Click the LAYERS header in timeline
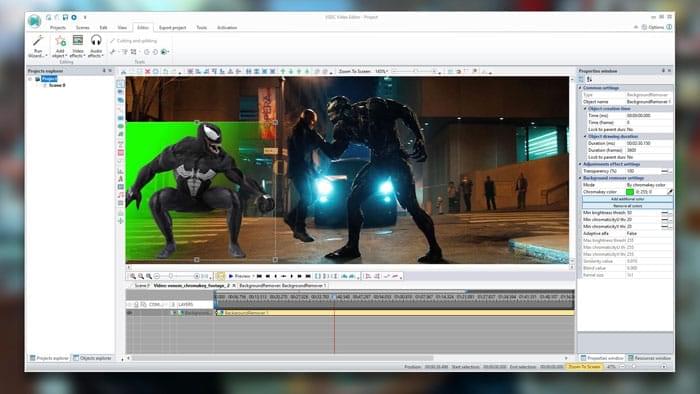The image size is (700, 394). [x=185, y=304]
